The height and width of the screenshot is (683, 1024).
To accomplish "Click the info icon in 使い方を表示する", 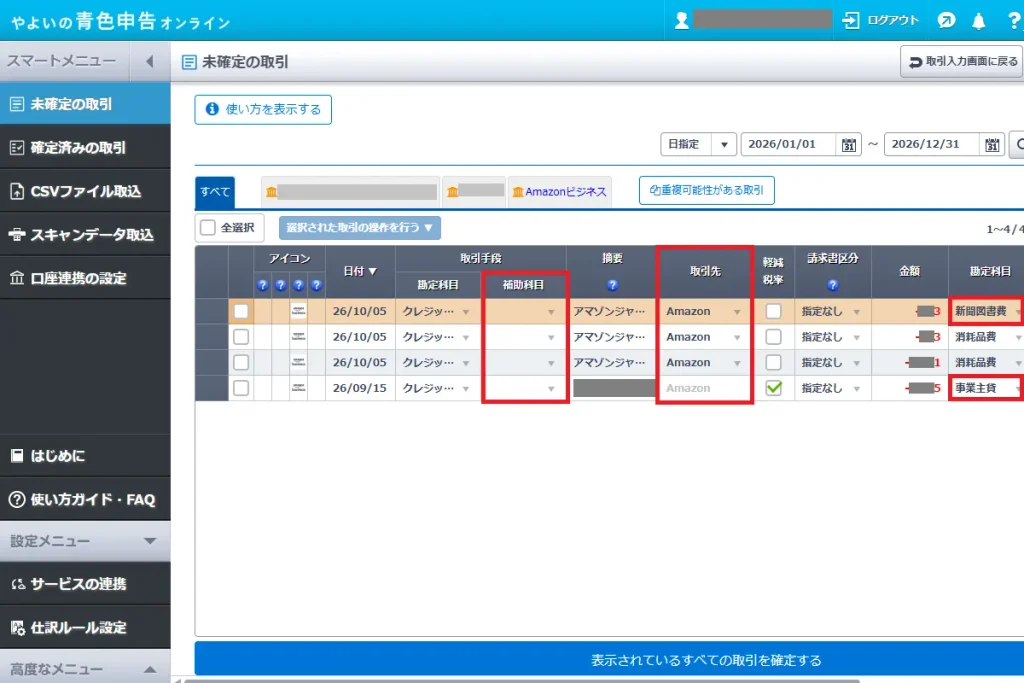I will pyautogui.click(x=212, y=109).
